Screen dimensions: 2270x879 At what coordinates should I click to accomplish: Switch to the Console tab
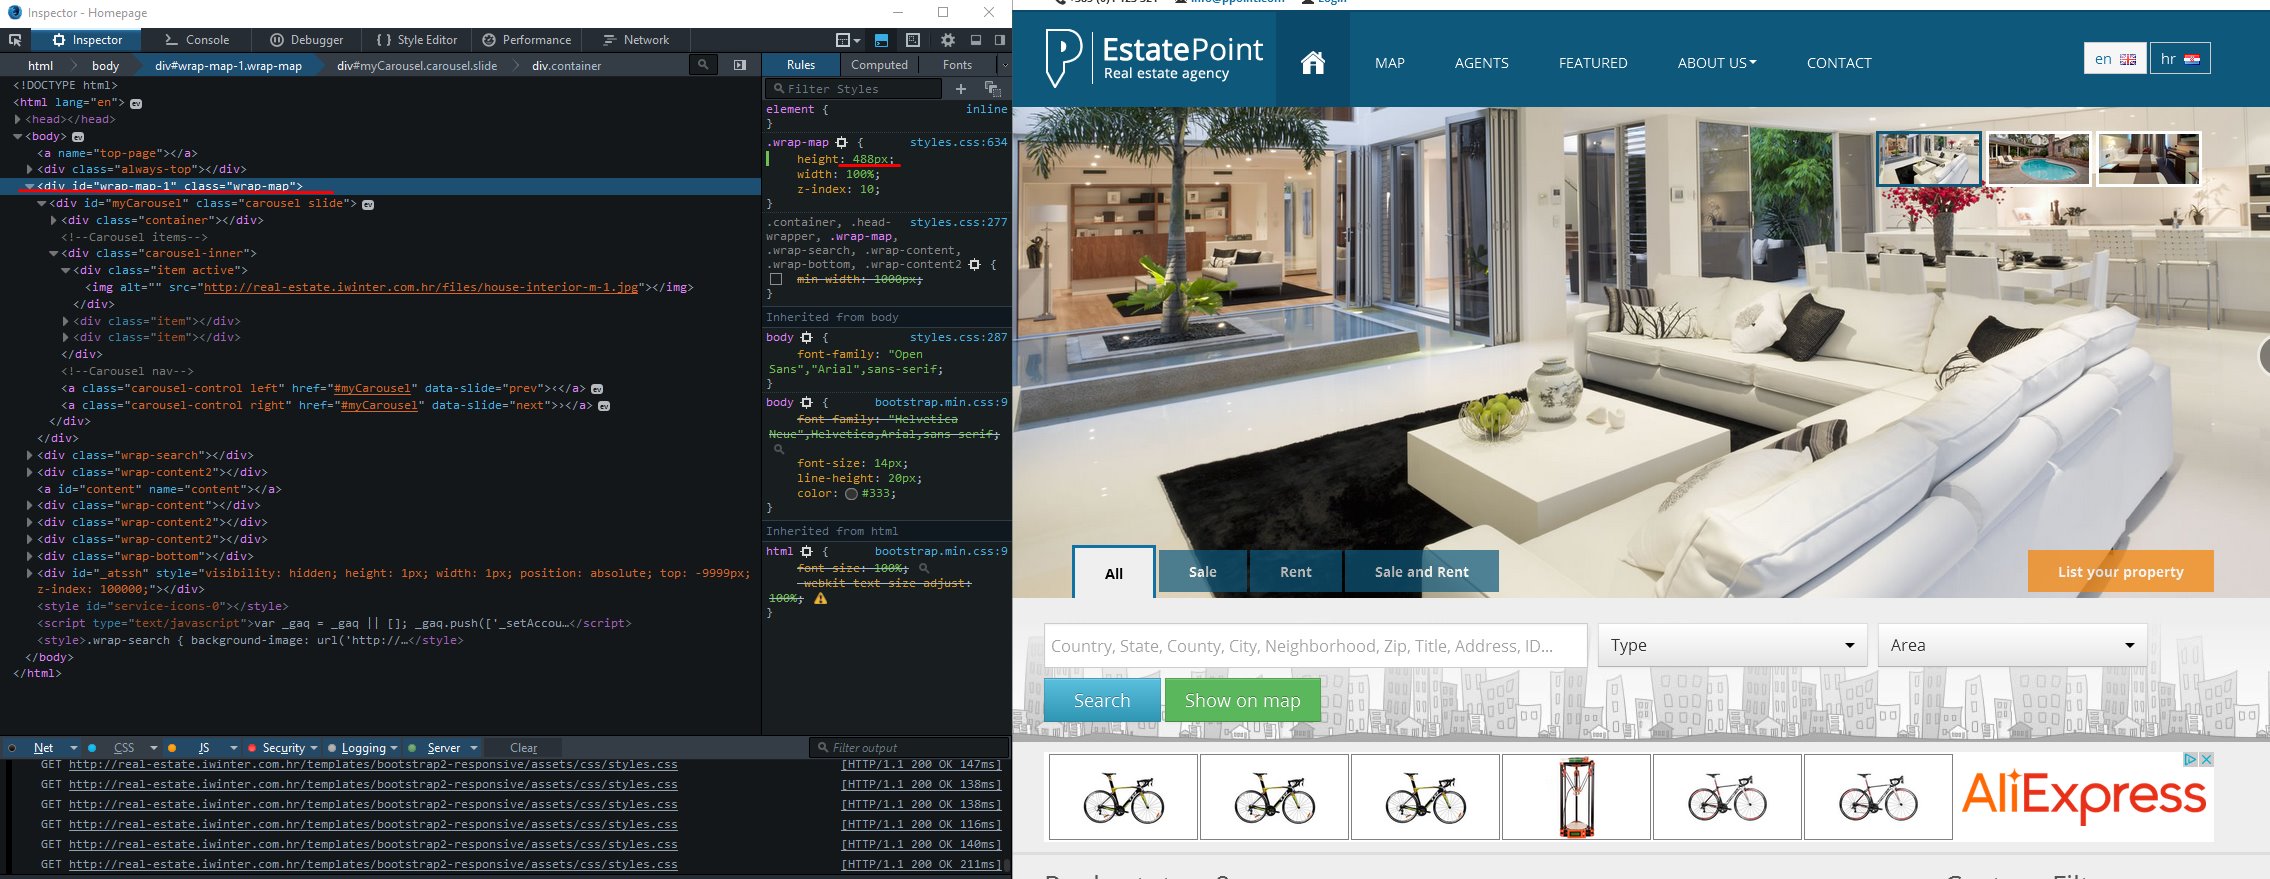point(197,40)
